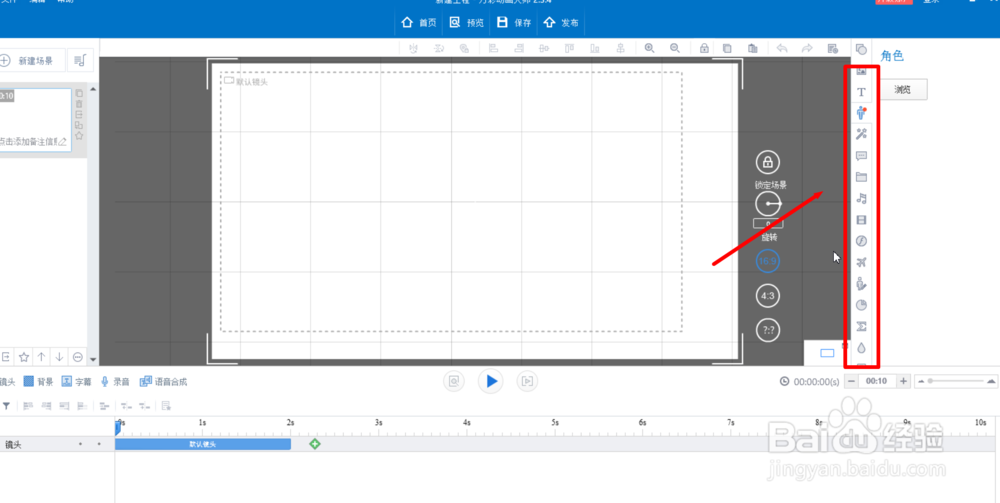Play the animation timeline
Viewport: 1000px width, 503px height.
(x=490, y=381)
